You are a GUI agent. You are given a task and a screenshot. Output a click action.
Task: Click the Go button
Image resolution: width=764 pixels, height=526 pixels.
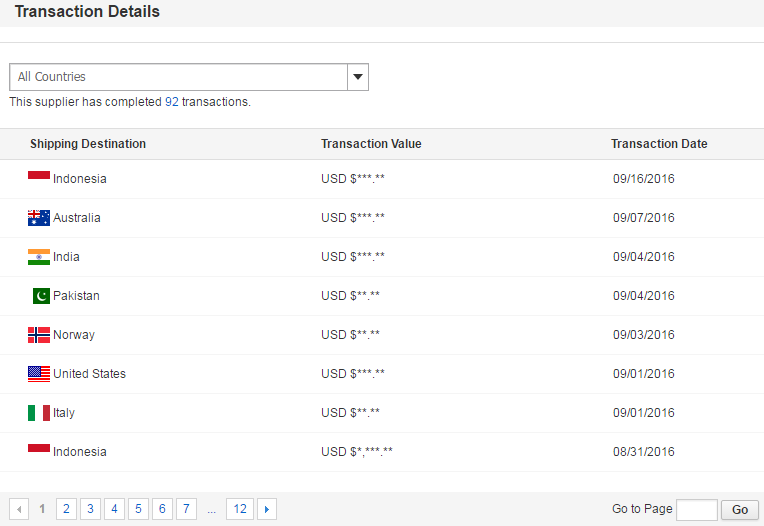[740, 509]
